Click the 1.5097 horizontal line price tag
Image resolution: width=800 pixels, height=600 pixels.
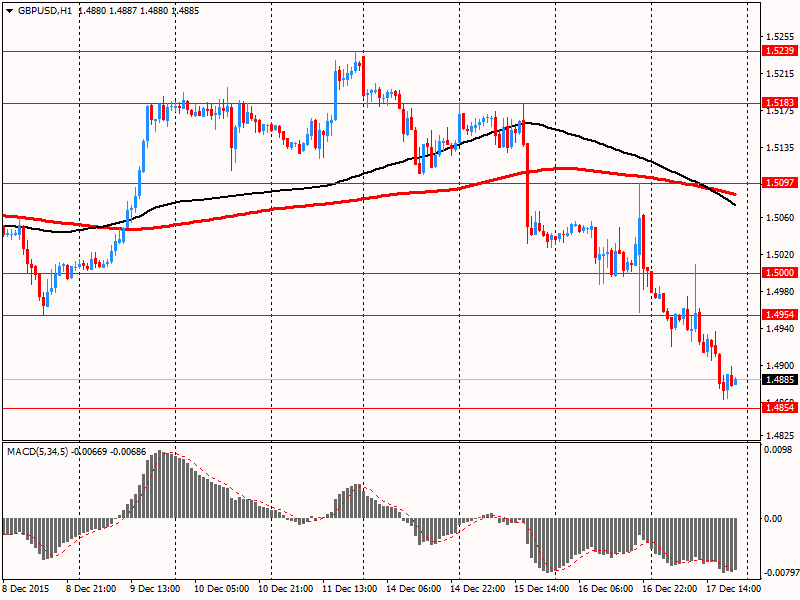click(780, 183)
